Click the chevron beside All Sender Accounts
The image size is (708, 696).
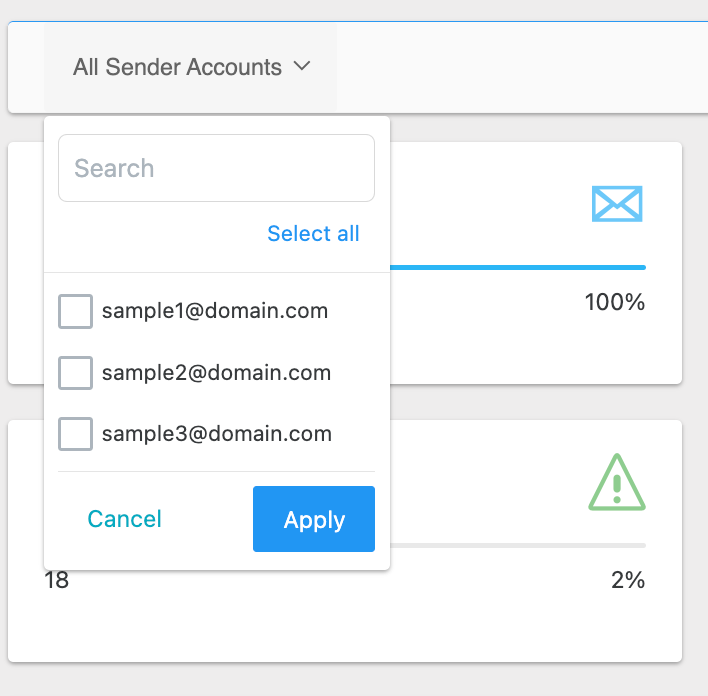tap(302, 66)
